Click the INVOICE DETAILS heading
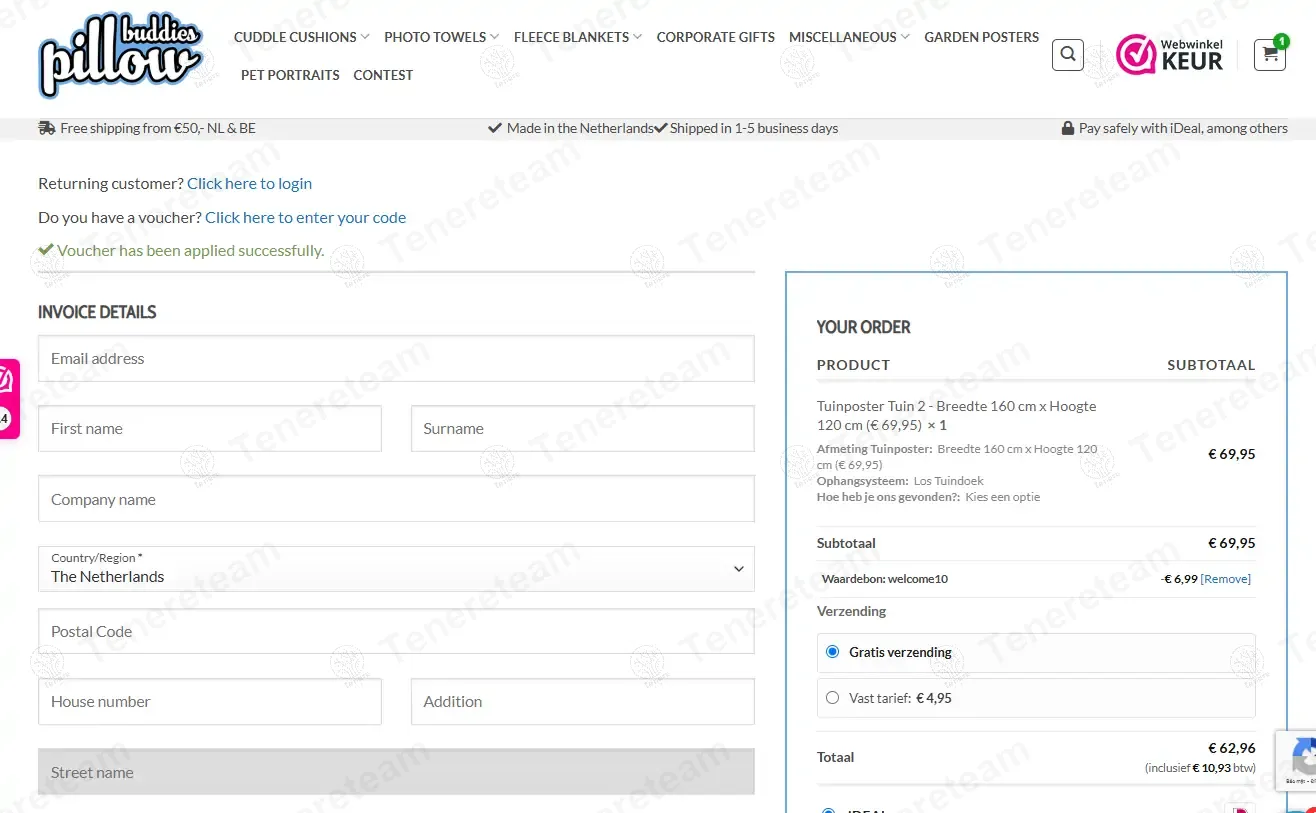This screenshot has height=813, width=1316. pos(97,312)
